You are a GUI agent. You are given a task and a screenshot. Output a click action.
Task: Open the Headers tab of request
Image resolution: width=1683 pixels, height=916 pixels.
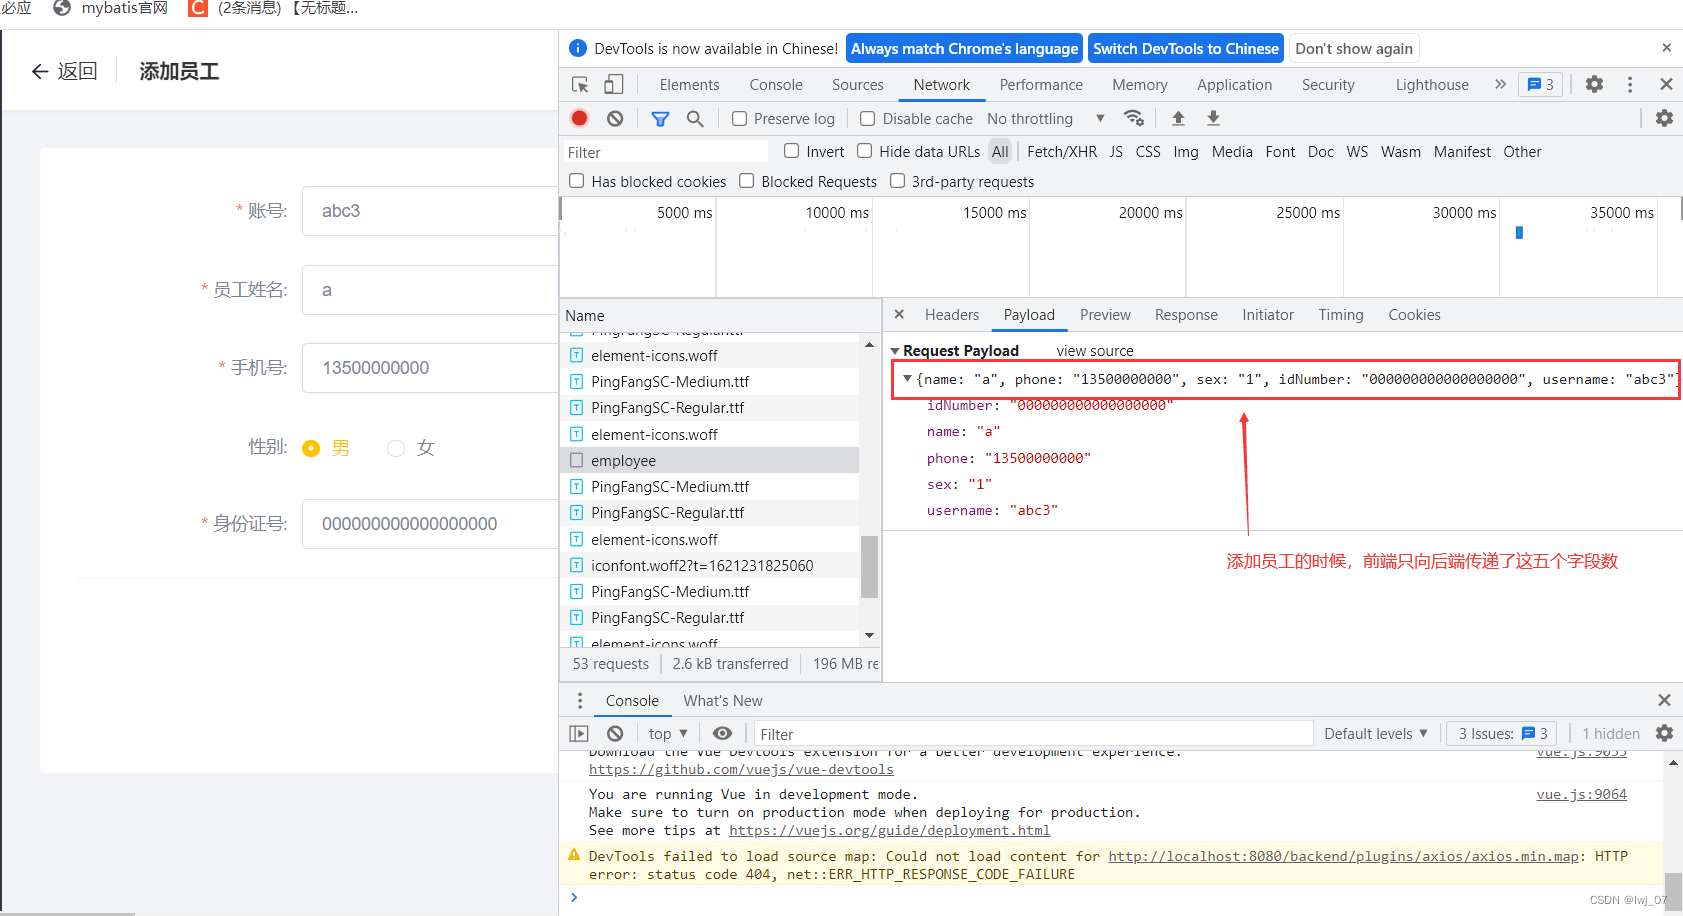tap(952, 314)
